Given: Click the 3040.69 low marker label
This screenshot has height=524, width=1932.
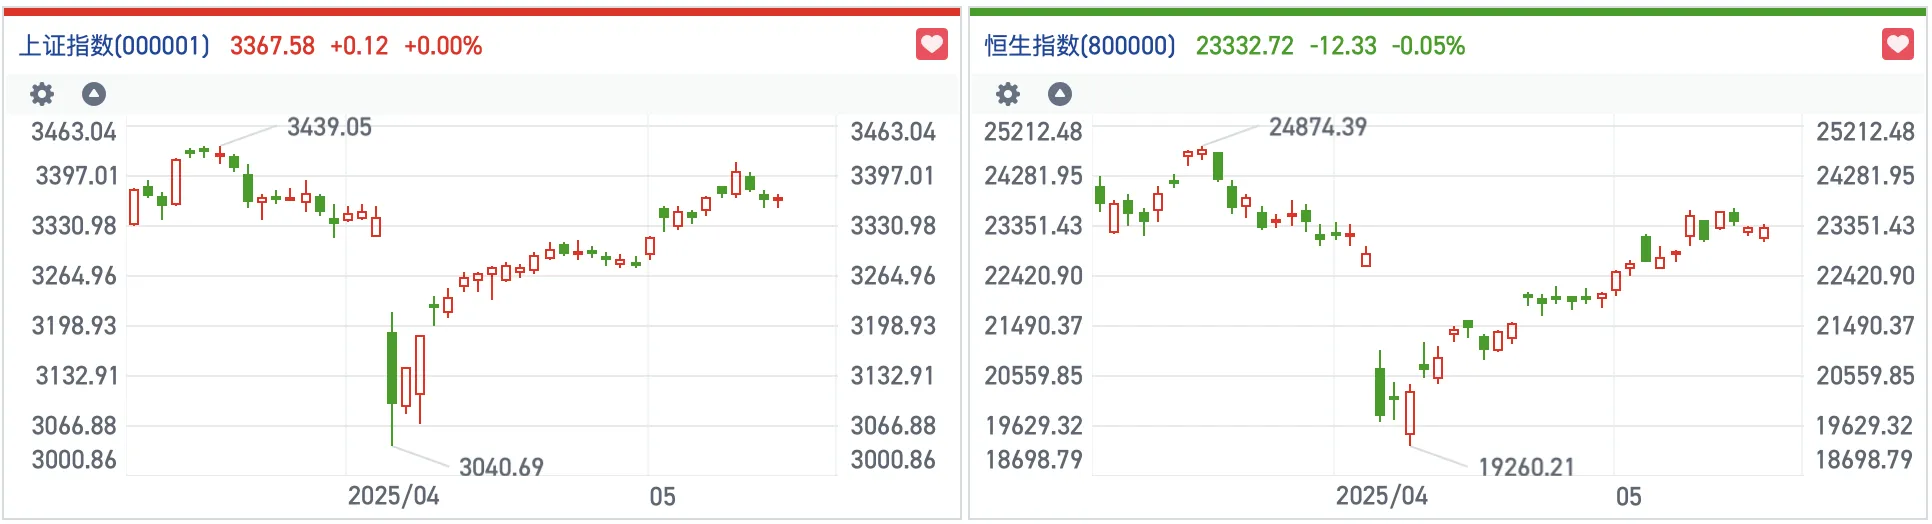Looking at the screenshot, I should pos(501,467).
